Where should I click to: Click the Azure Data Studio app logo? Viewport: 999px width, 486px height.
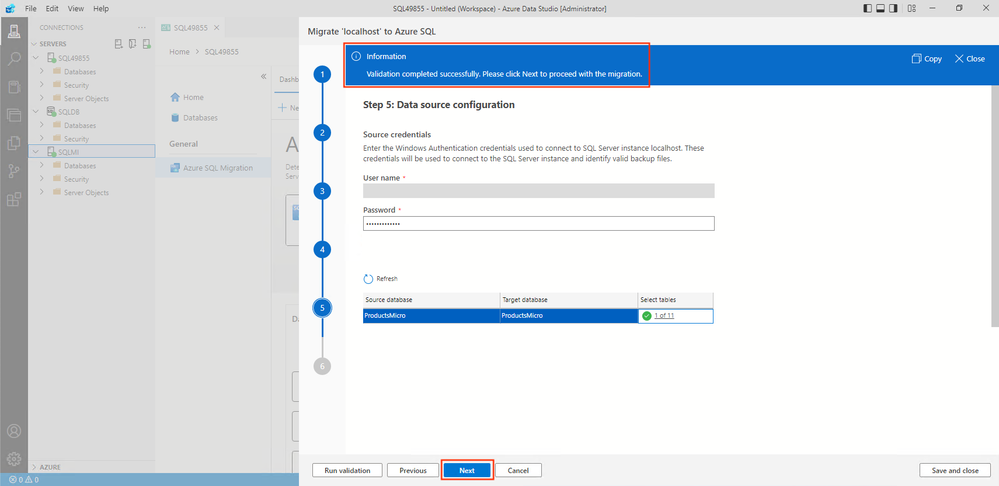tap(10, 8)
